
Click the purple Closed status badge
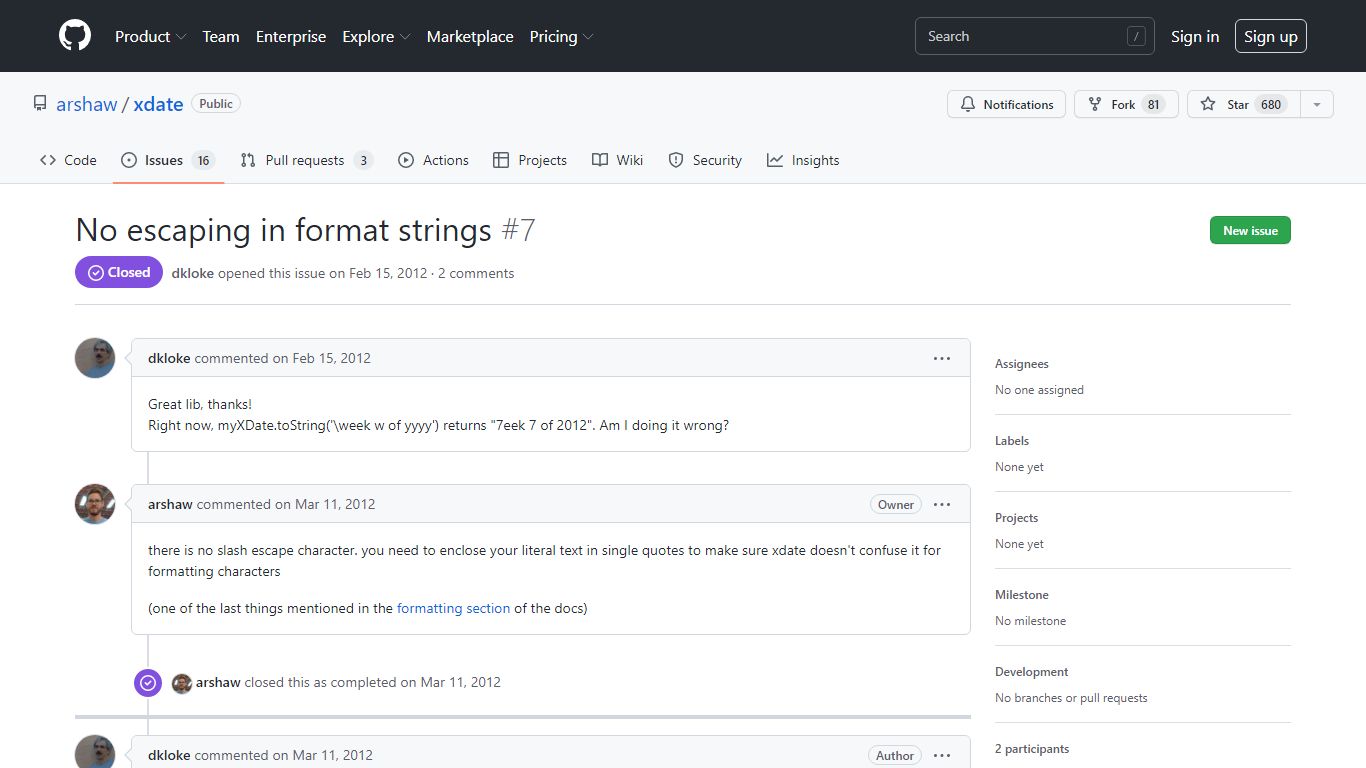point(119,272)
